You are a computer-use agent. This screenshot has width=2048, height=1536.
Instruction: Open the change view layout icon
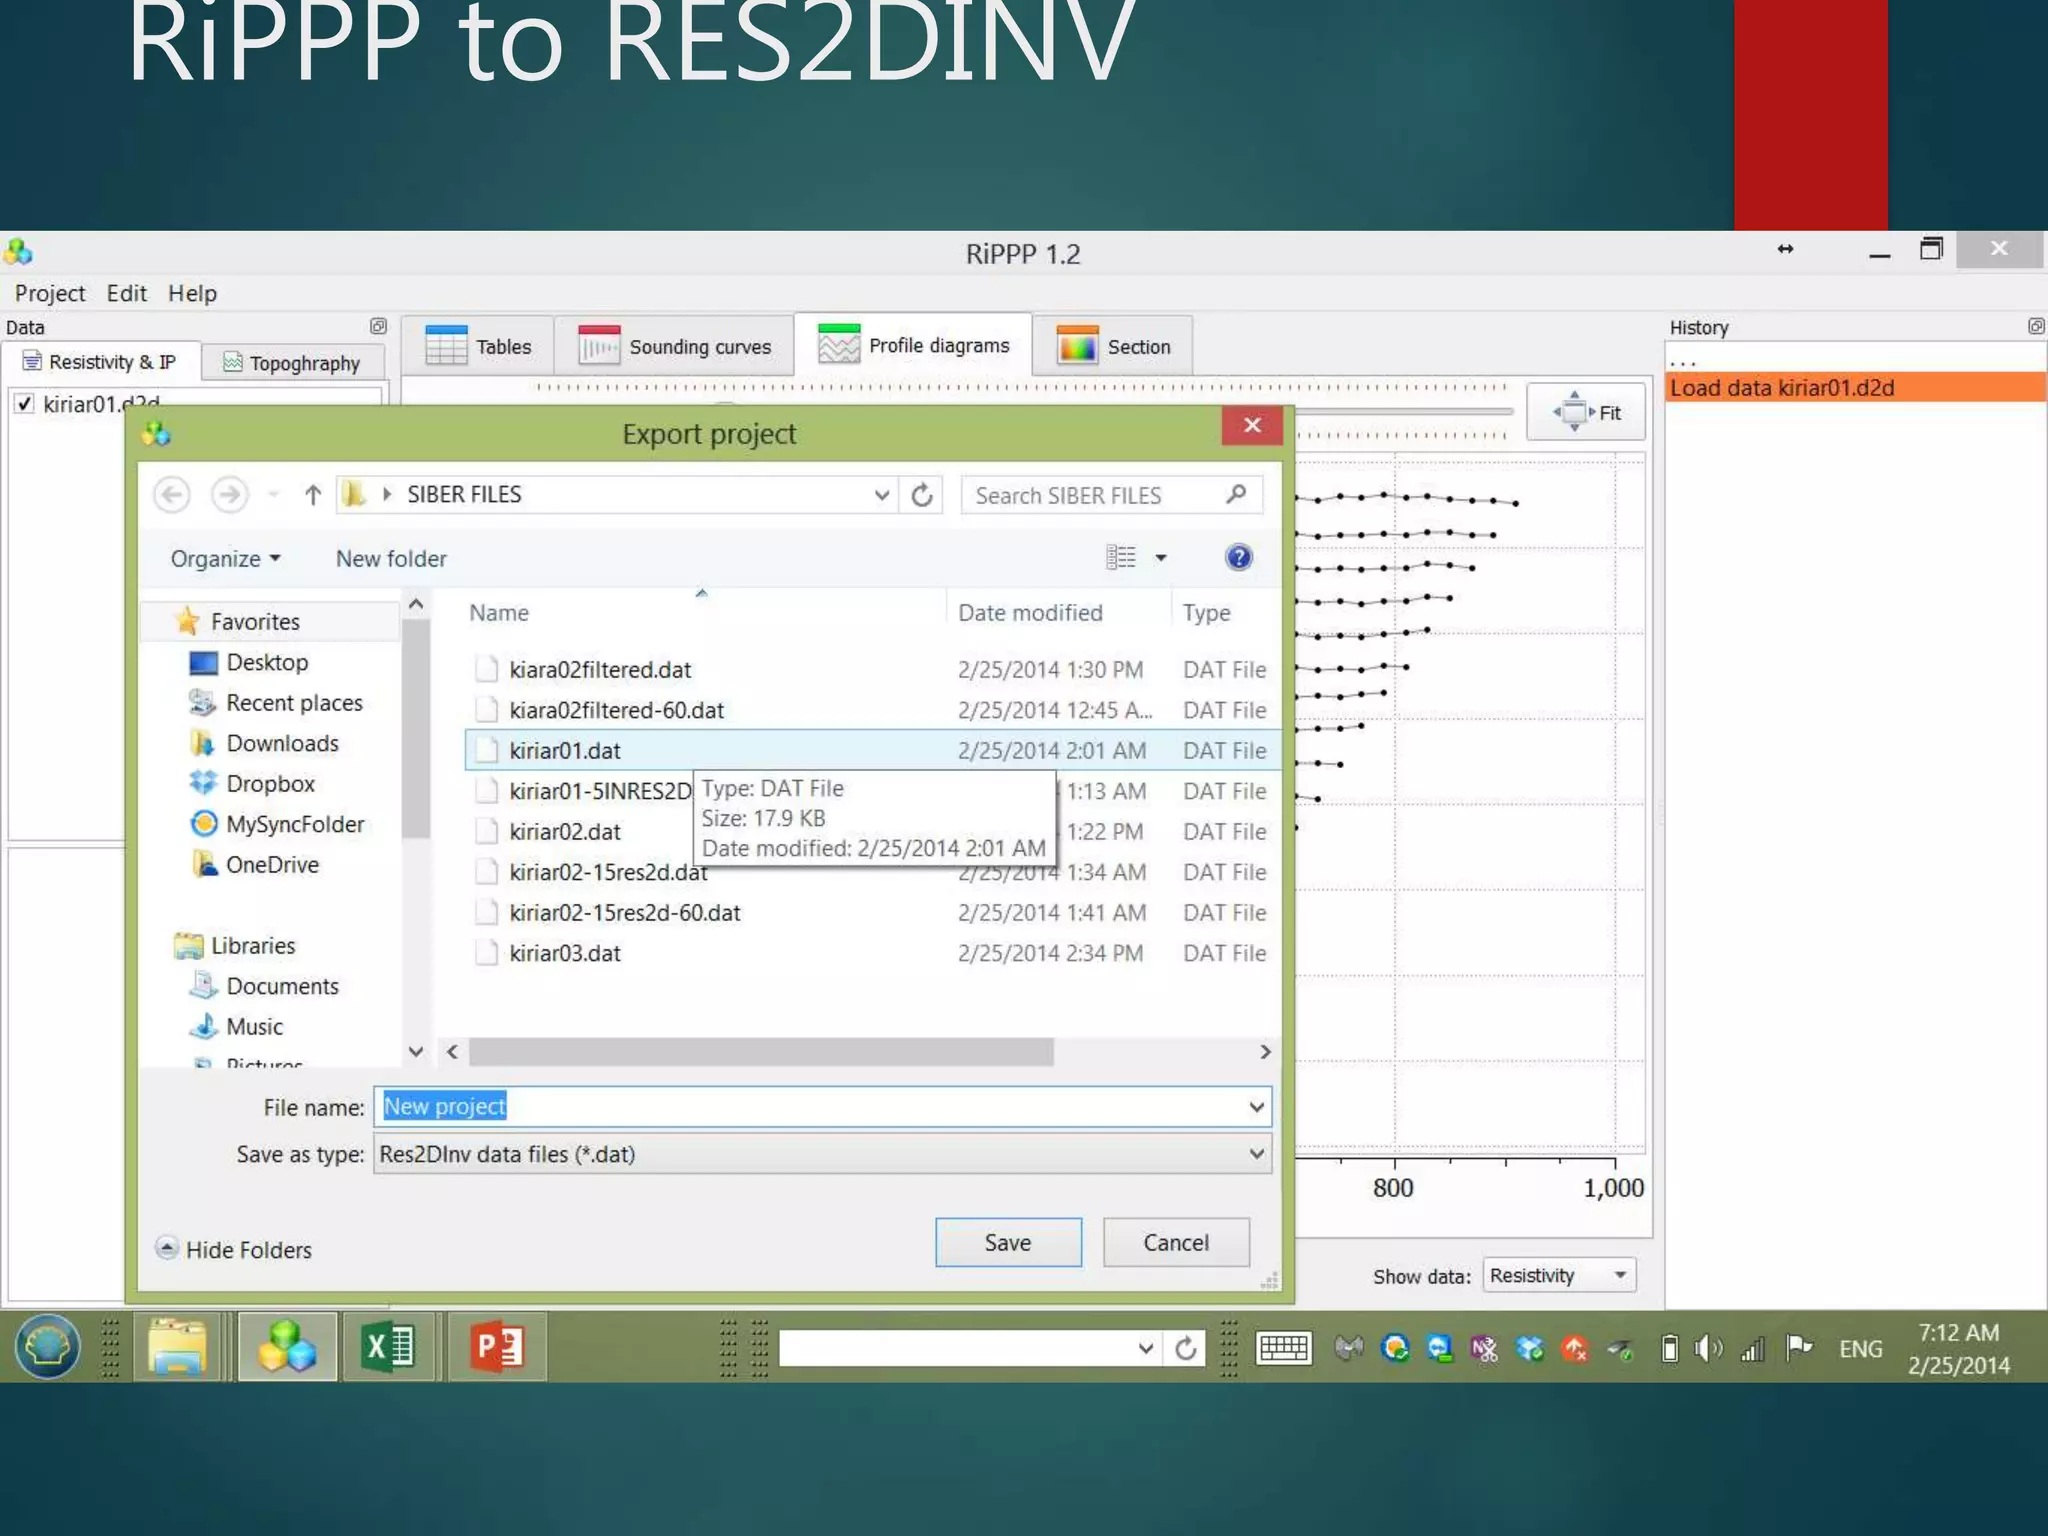1121,557
